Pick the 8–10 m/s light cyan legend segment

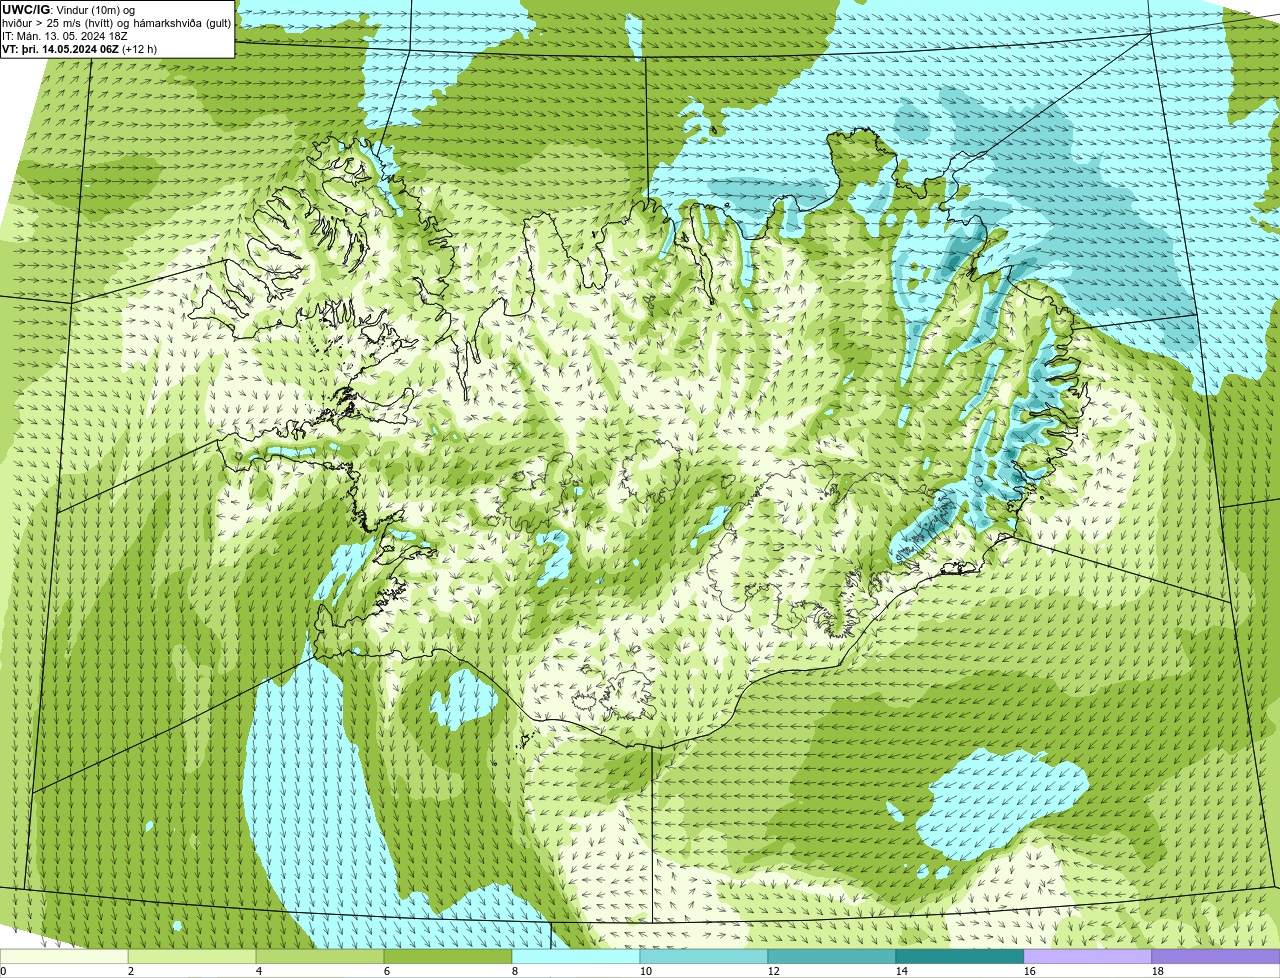(x=576, y=957)
